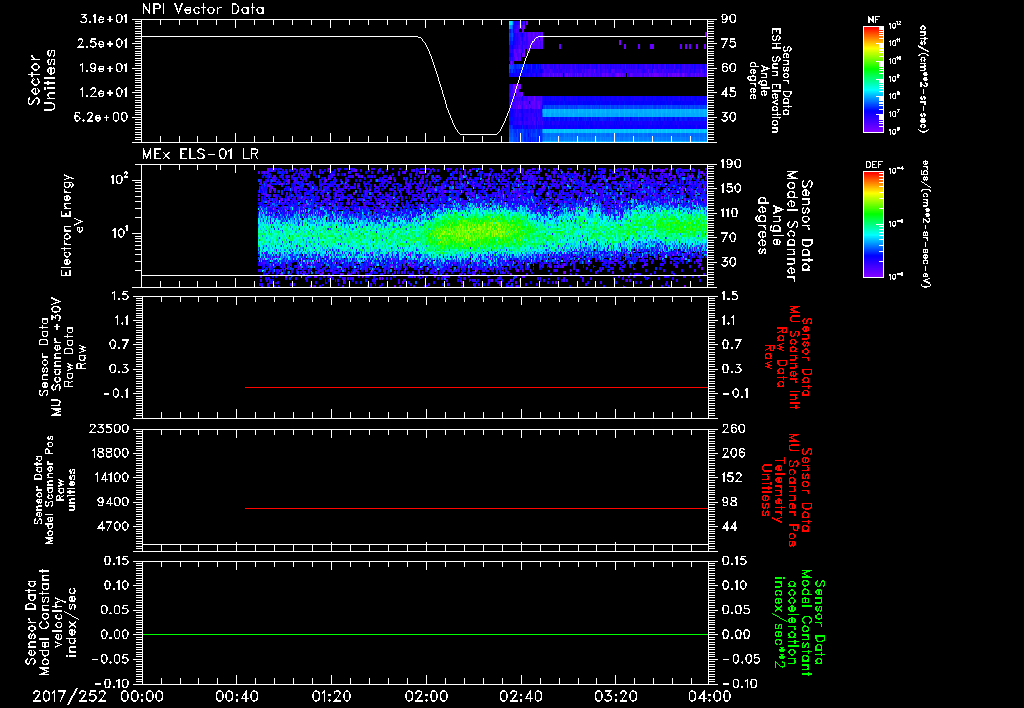Click the red "MU Scanner Pos Telemetry" label
This screenshot has width=1024, height=708.
pos(786,490)
